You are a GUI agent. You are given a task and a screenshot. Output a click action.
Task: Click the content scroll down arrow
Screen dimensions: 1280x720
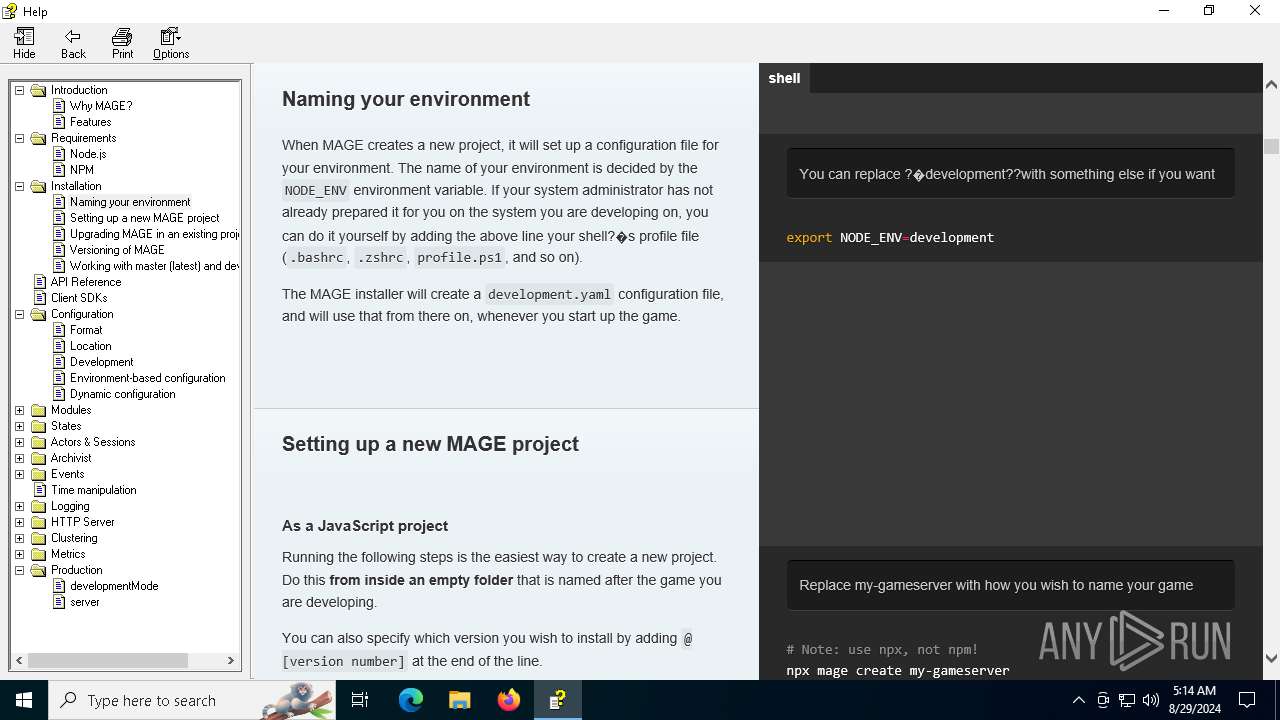[1271, 658]
